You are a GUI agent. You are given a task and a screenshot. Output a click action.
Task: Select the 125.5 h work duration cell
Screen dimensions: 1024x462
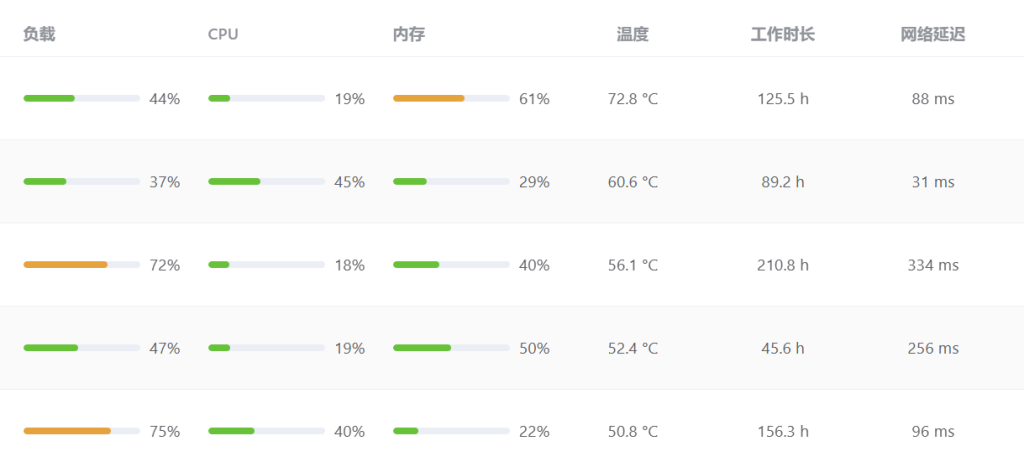coord(782,99)
